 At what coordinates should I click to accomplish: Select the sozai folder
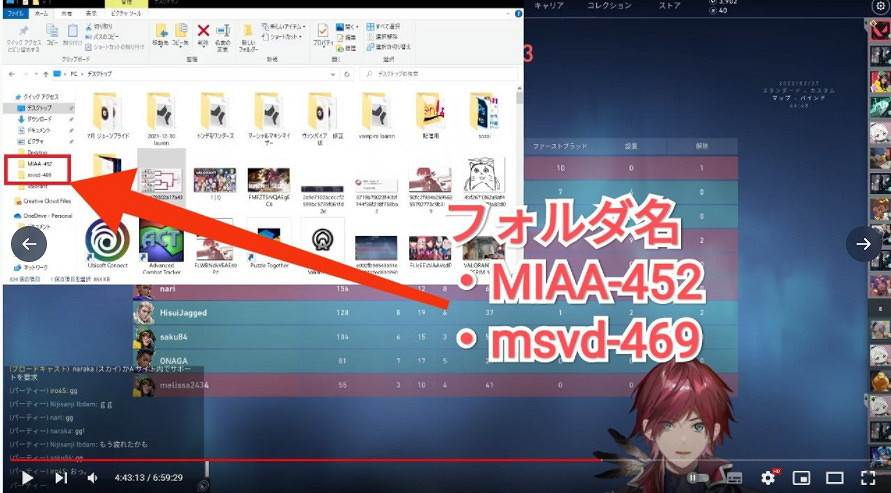tap(485, 116)
